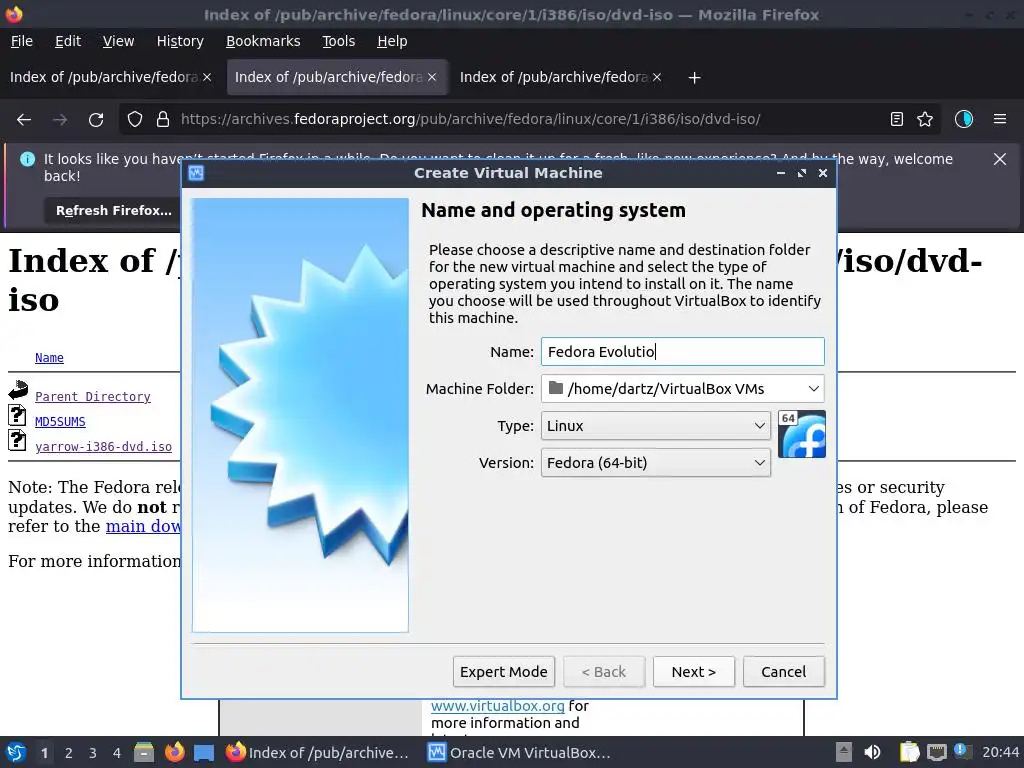Viewport: 1024px width, 768px height.
Task: Click the Expert Mode button
Action: tap(504, 672)
